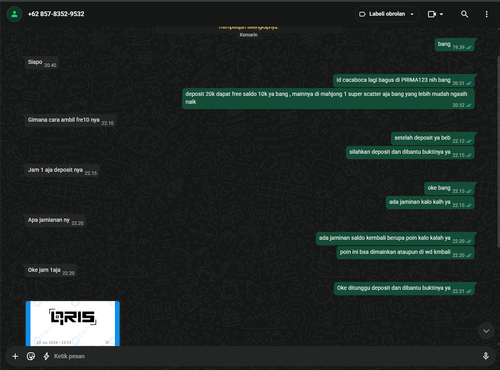Screen dimensions: 500x370
Task: Select 'Apa jamianan ny' message
Action: (x=55, y=220)
